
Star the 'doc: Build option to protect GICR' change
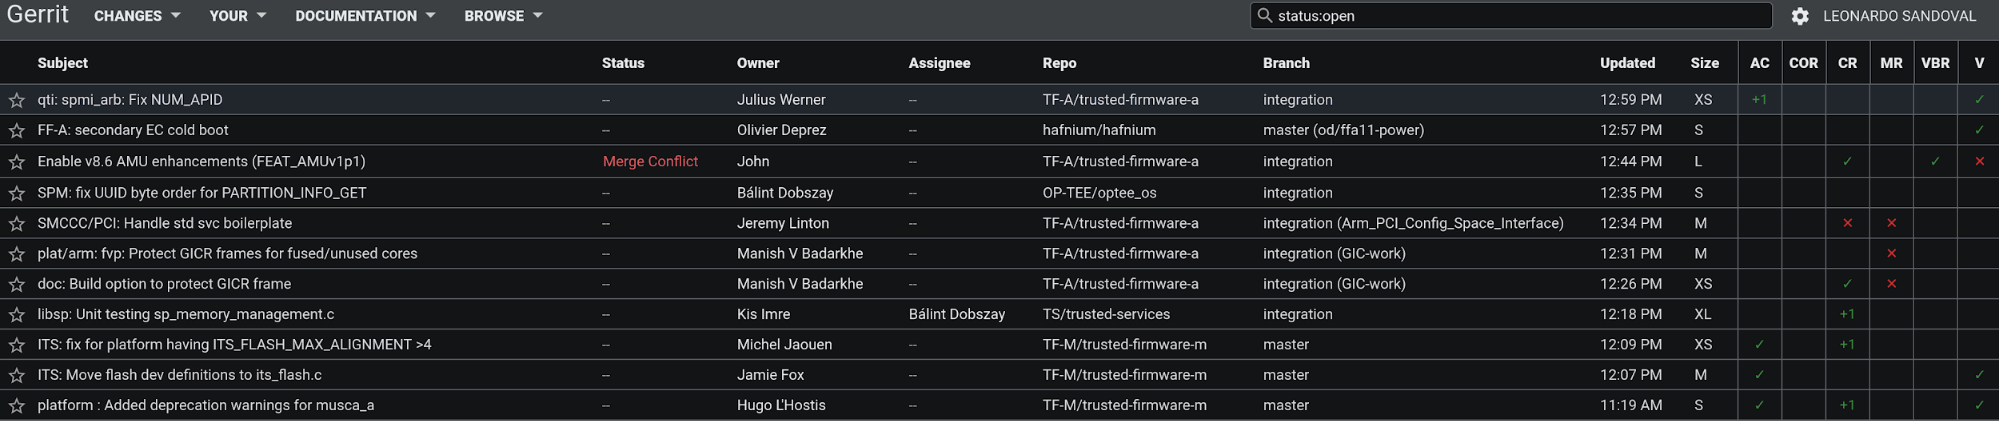pyautogui.click(x=17, y=284)
